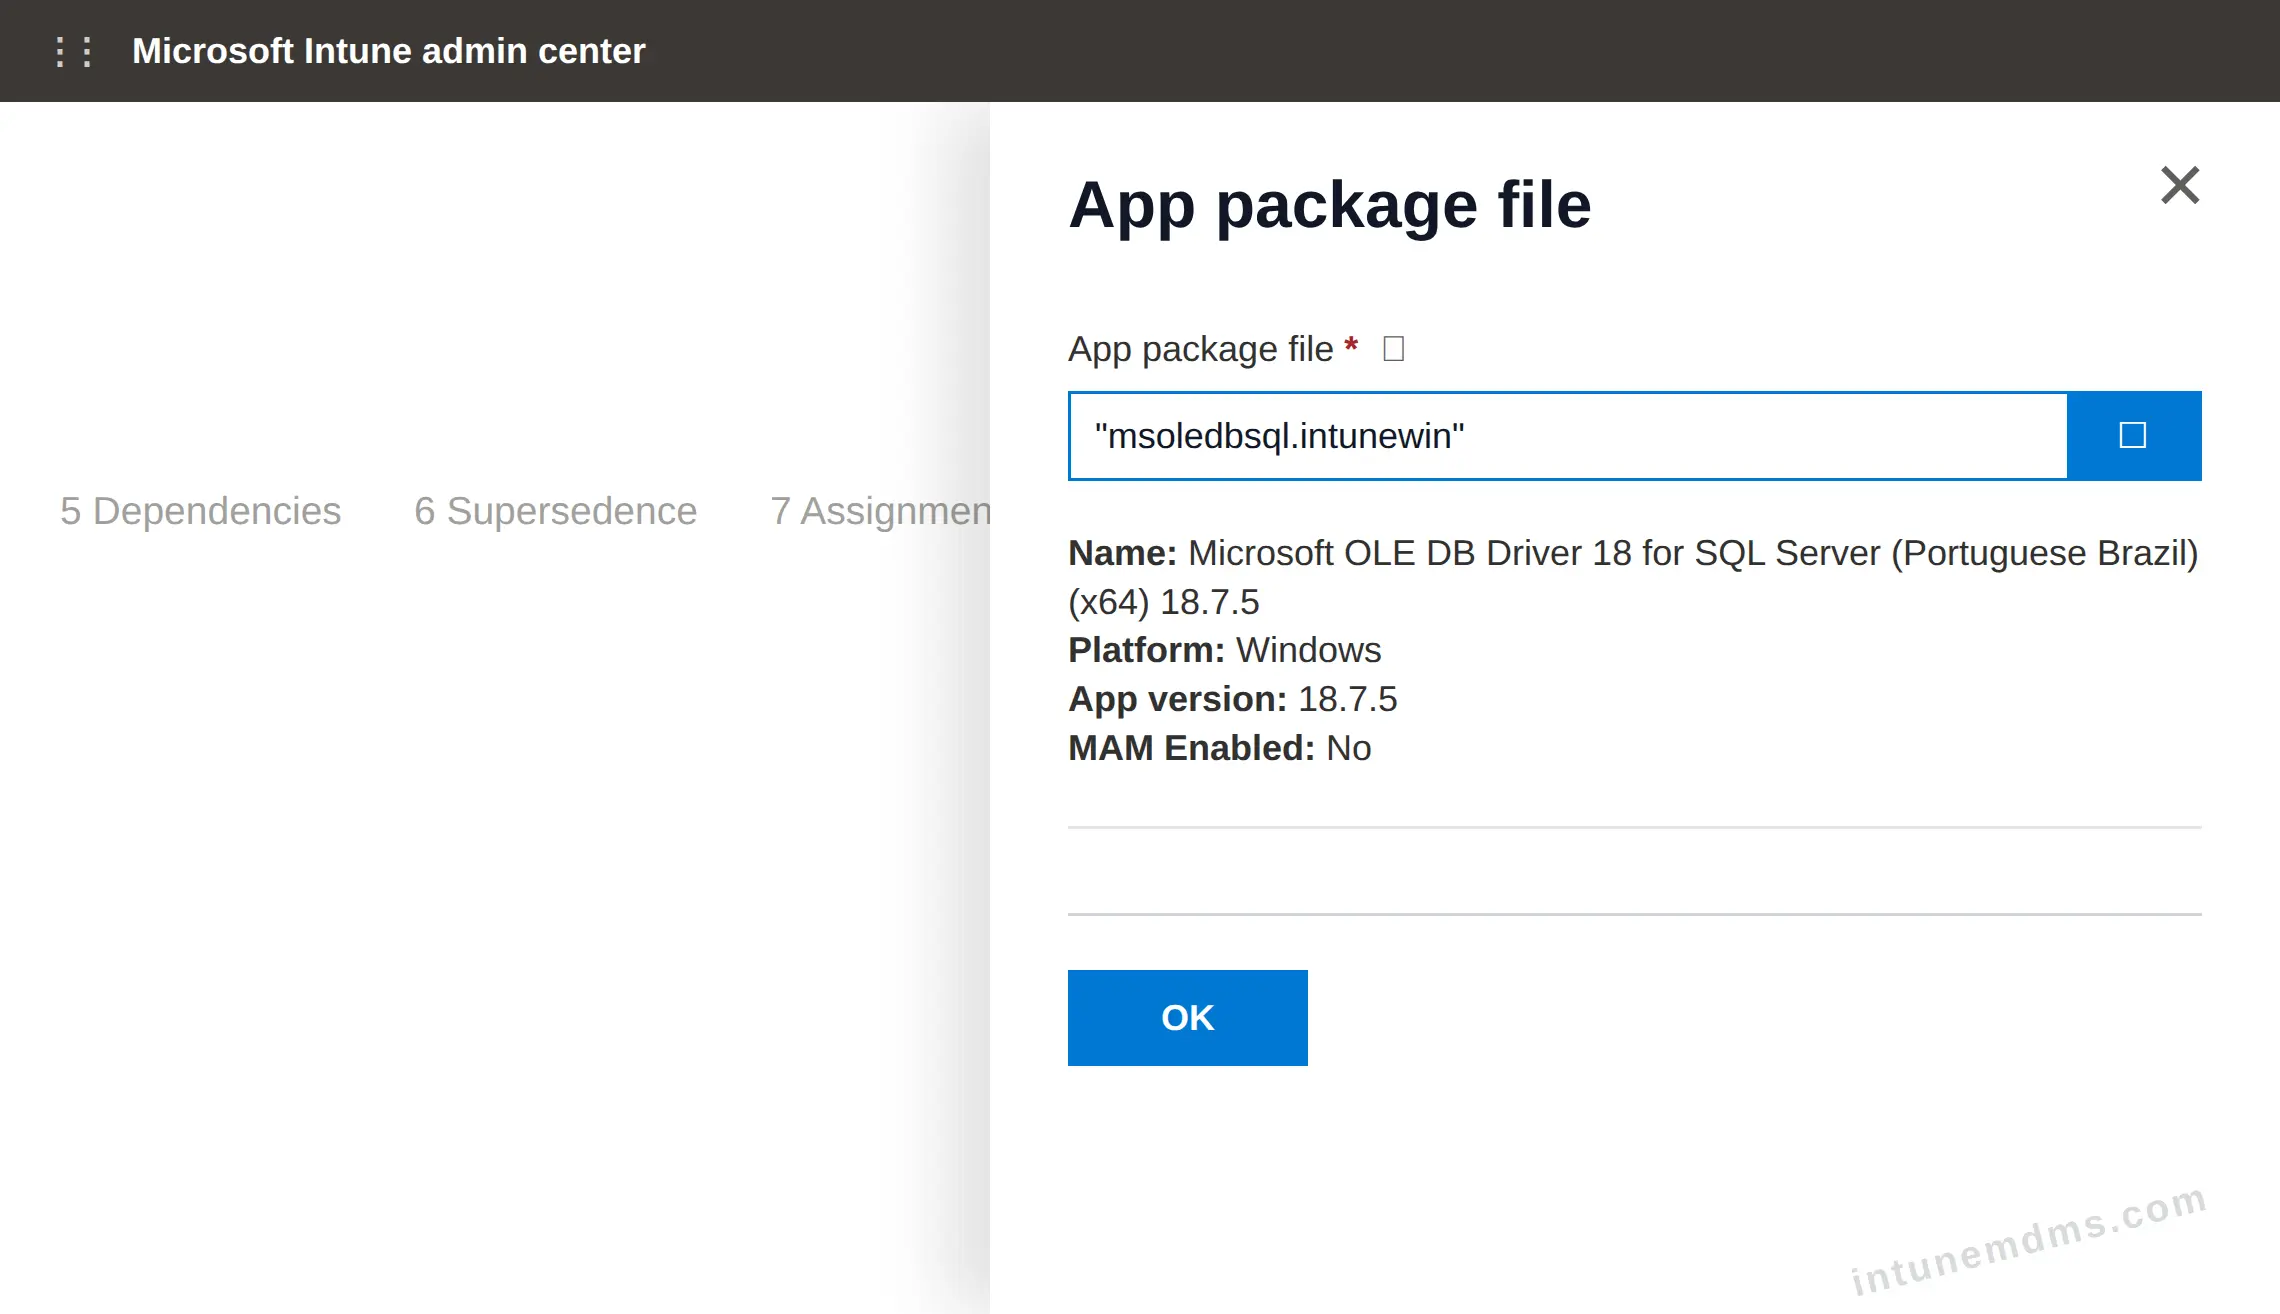
Task: Click the Portuguese Brazil portion of the name
Action: [2045, 553]
